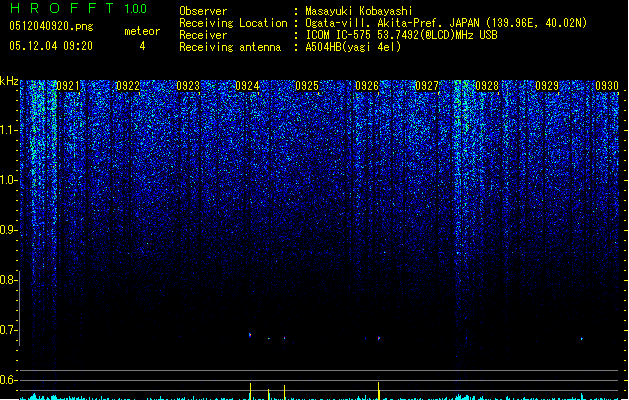Click the 0930 time marker
This screenshot has width=629, height=400.
607,86
